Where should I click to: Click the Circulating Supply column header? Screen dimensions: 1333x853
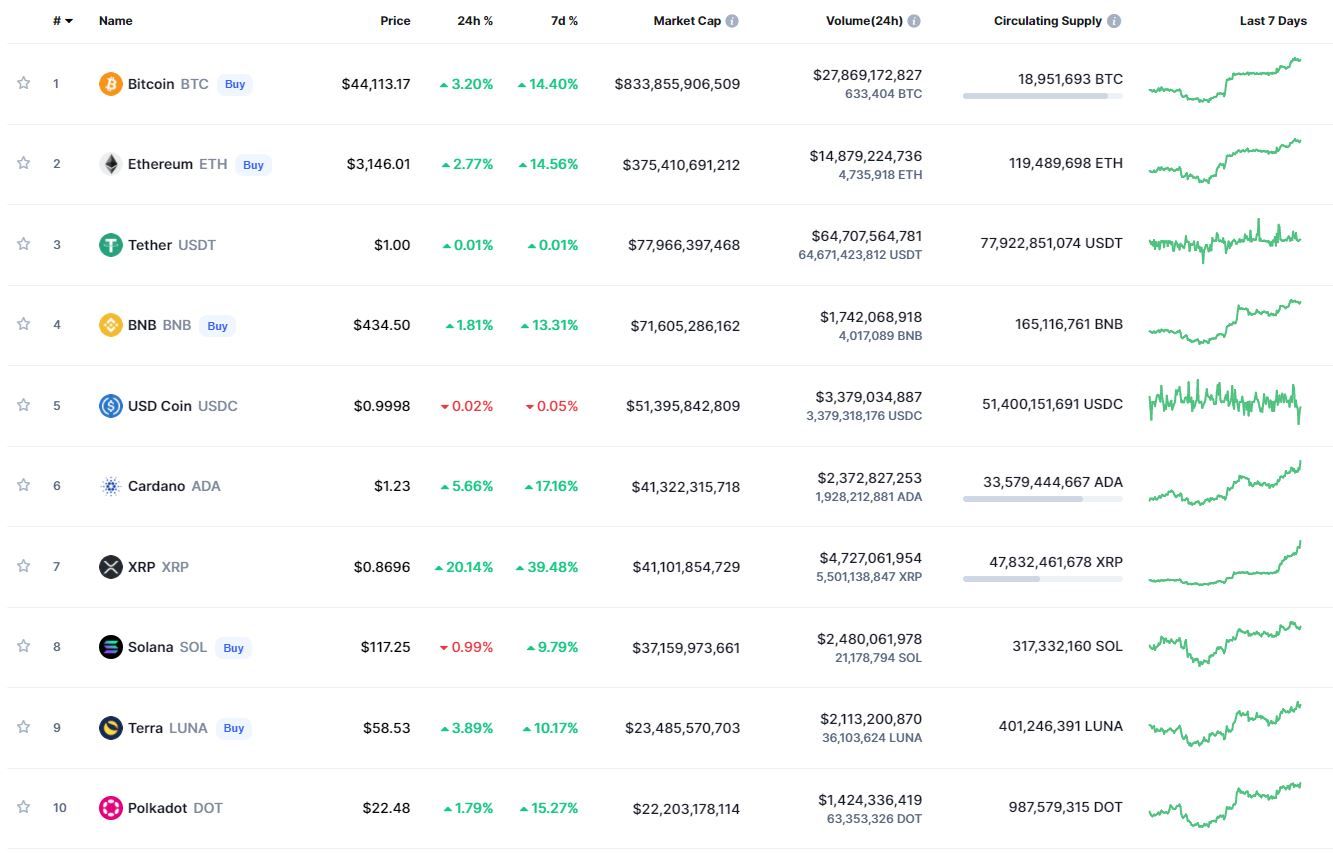(x=1048, y=21)
